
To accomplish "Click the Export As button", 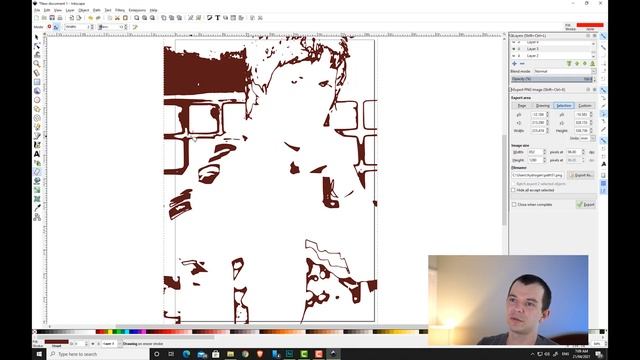I will [580, 175].
